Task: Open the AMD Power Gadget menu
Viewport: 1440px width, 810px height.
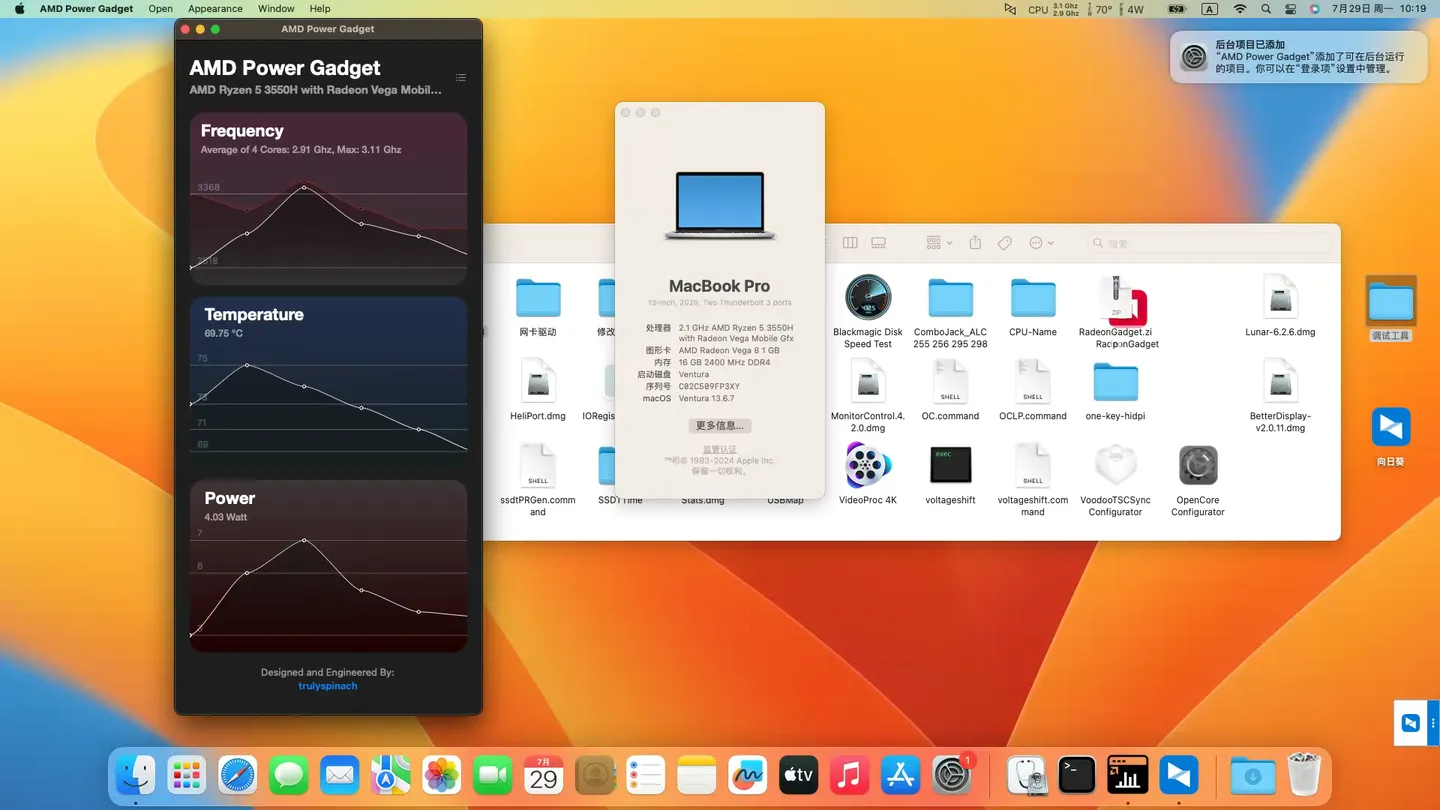Action: pos(86,9)
